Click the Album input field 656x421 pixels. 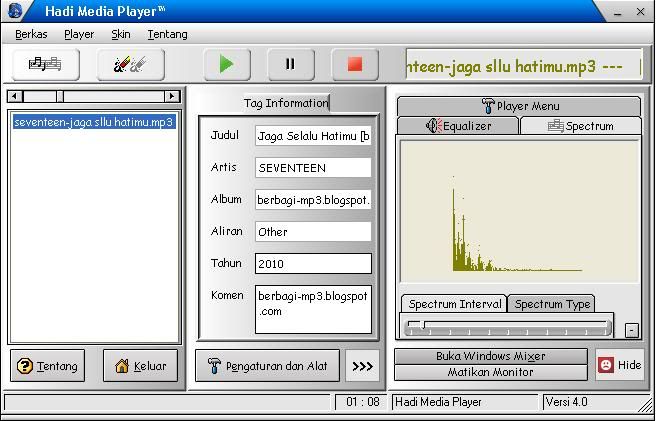tap(313, 200)
